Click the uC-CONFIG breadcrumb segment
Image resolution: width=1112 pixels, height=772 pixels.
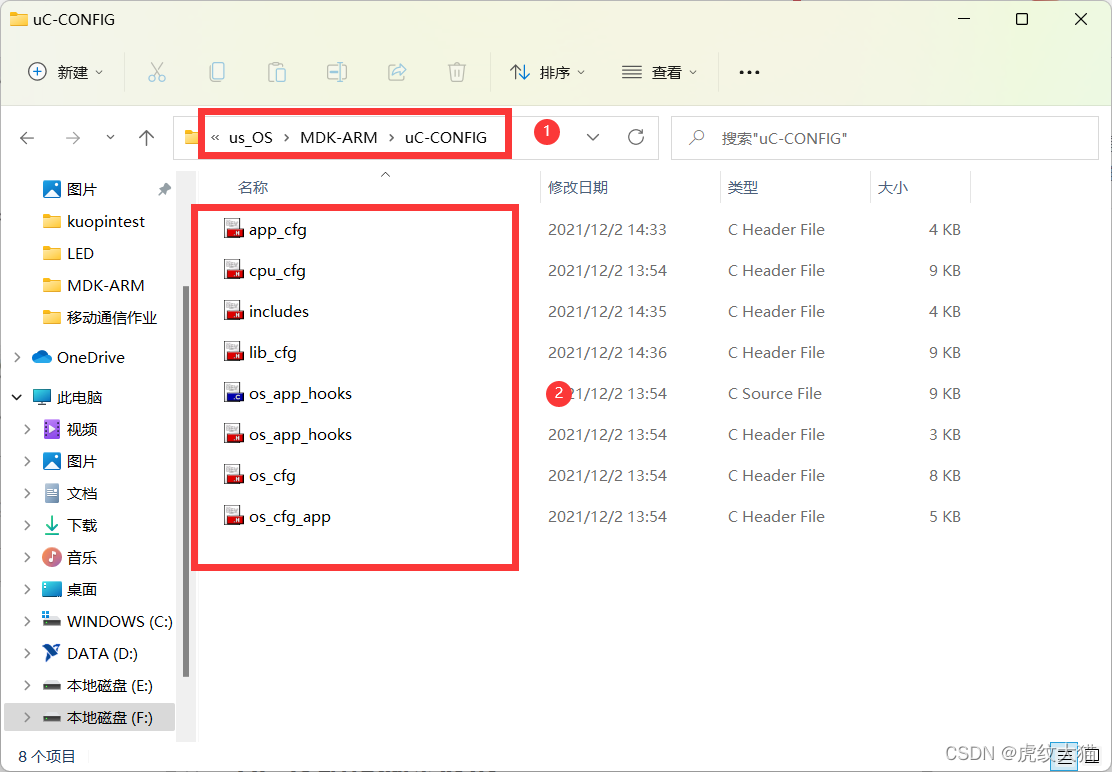pos(445,138)
